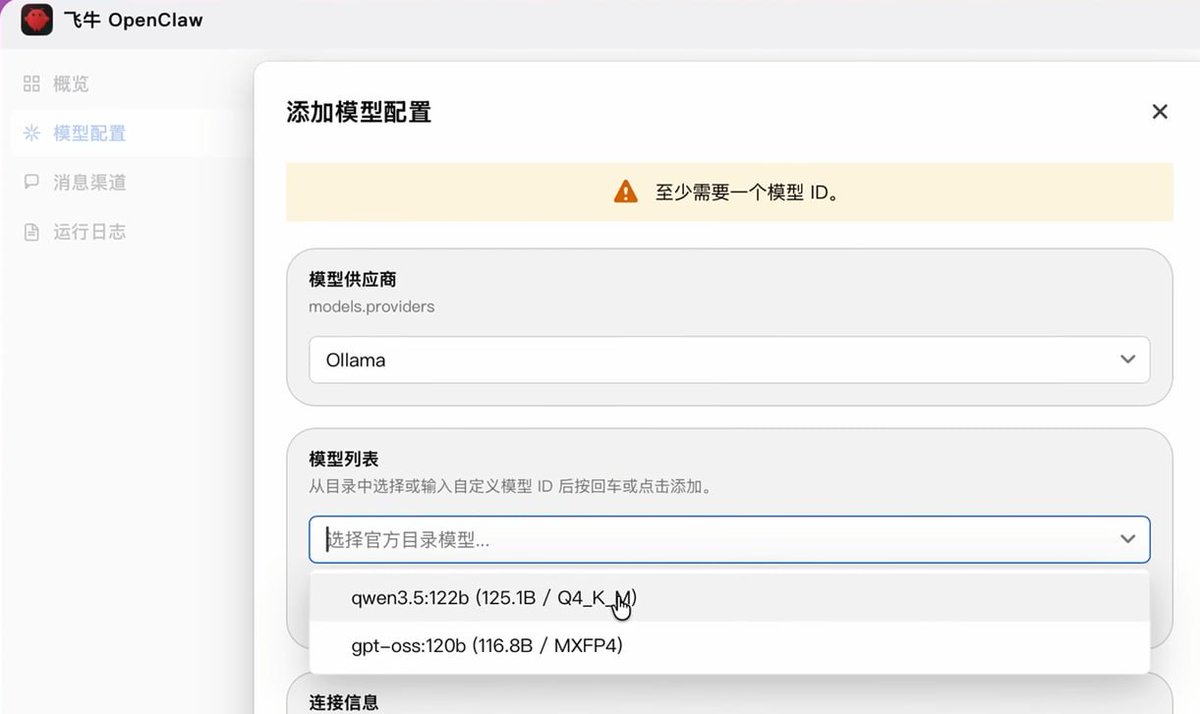This screenshot has height=714, width=1200.
Task: Click the 添加模型配置 dialog title
Action: click(359, 112)
